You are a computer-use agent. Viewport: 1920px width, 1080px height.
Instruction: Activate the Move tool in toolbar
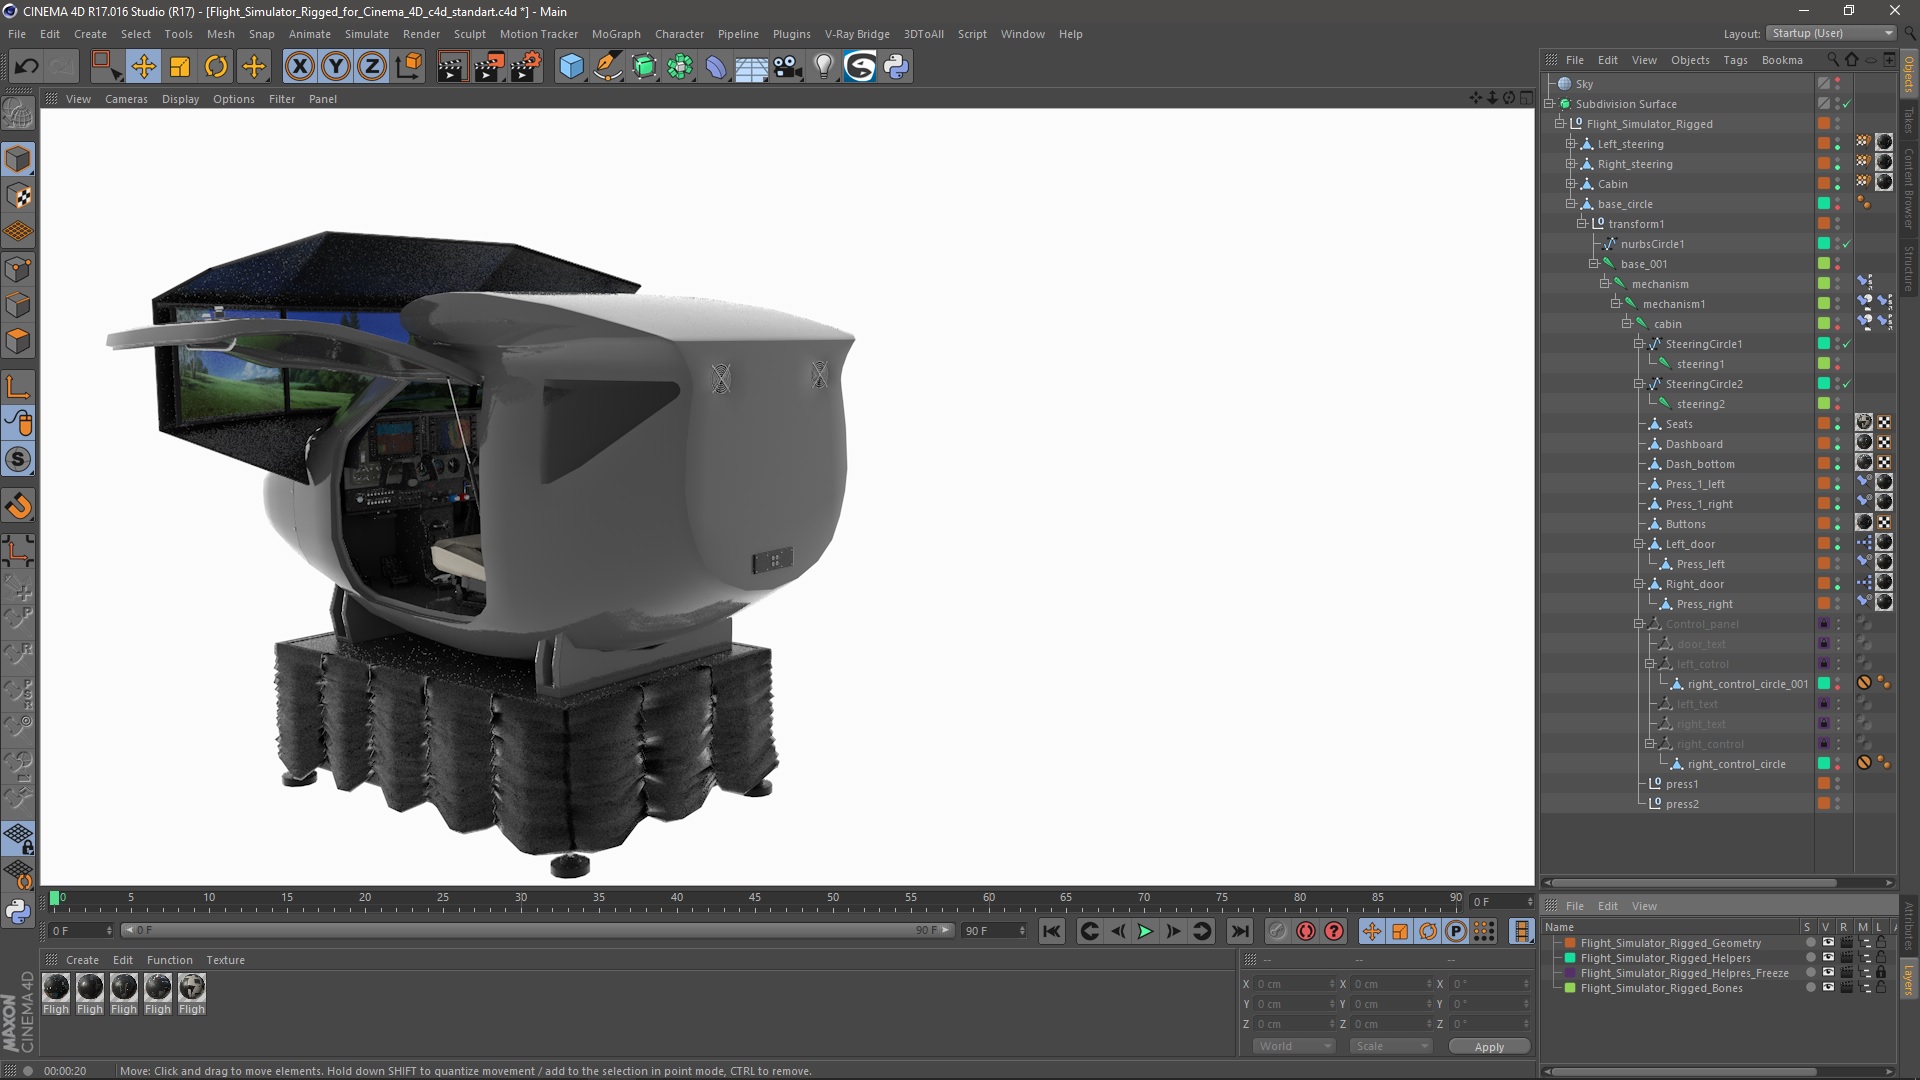[x=143, y=67]
